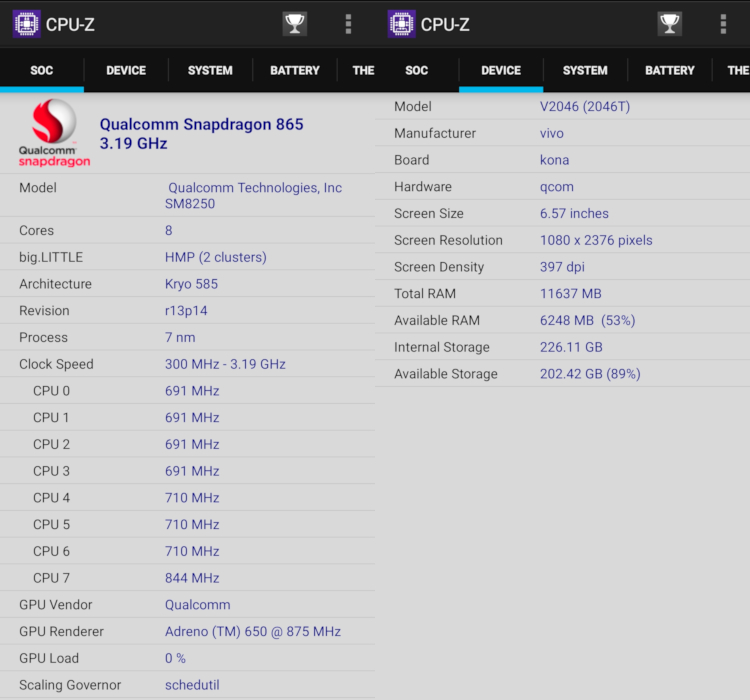Image resolution: width=750 pixels, height=700 pixels.
Task: Select DEVICE tab in left screenshot
Action: (x=126, y=71)
